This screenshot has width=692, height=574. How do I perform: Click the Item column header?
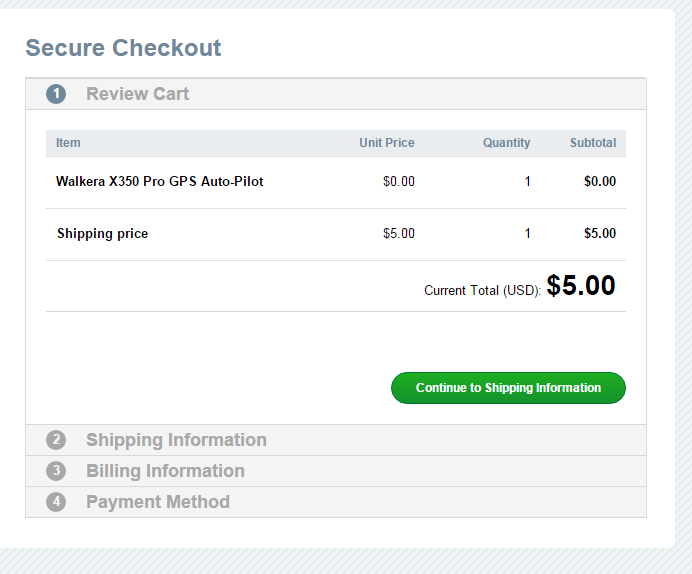coord(68,143)
